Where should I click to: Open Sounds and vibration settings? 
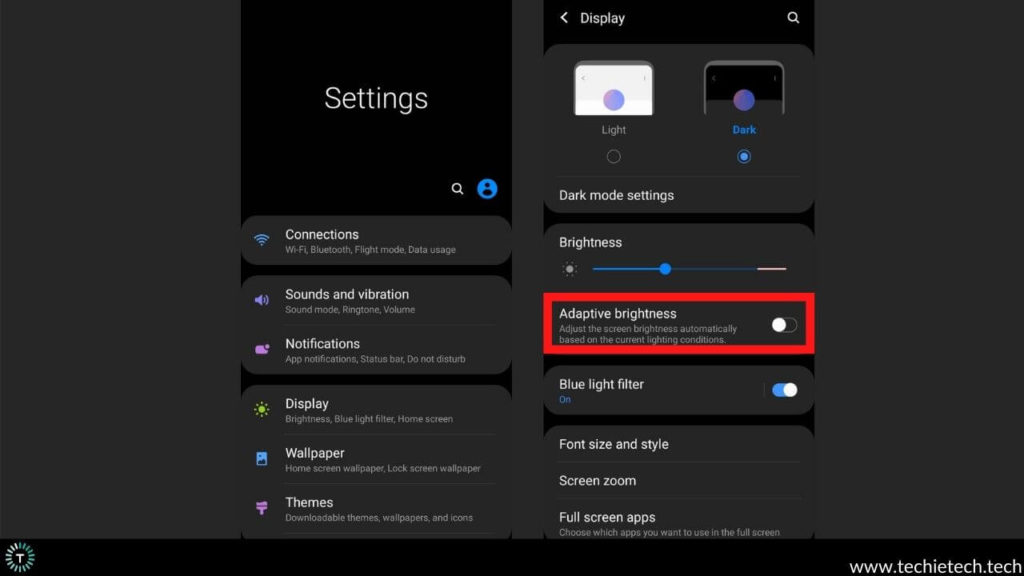(x=376, y=300)
